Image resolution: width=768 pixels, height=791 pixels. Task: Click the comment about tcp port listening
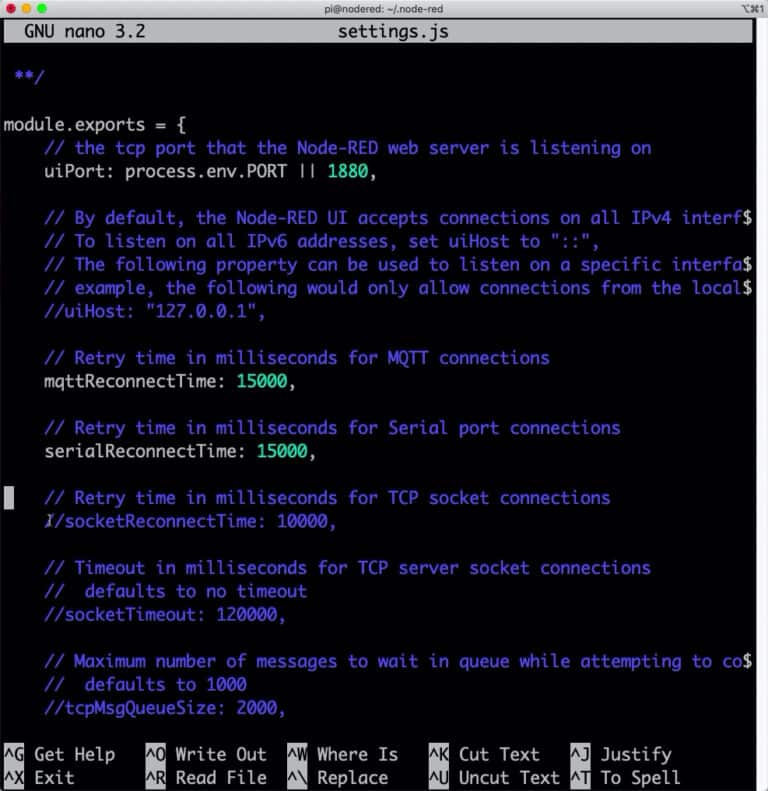[348, 148]
